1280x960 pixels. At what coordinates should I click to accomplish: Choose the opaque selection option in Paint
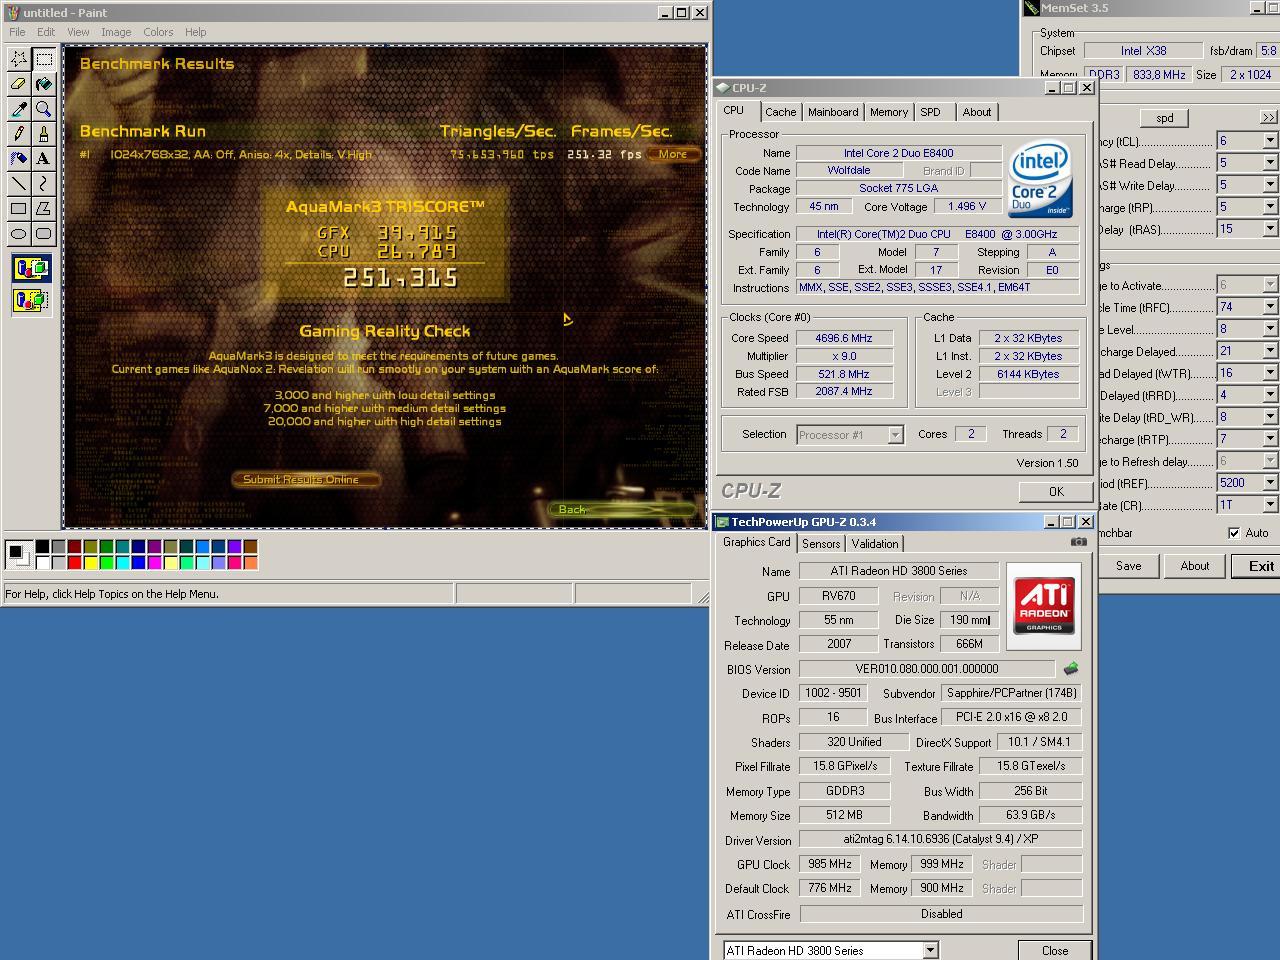[x=31, y=269]
